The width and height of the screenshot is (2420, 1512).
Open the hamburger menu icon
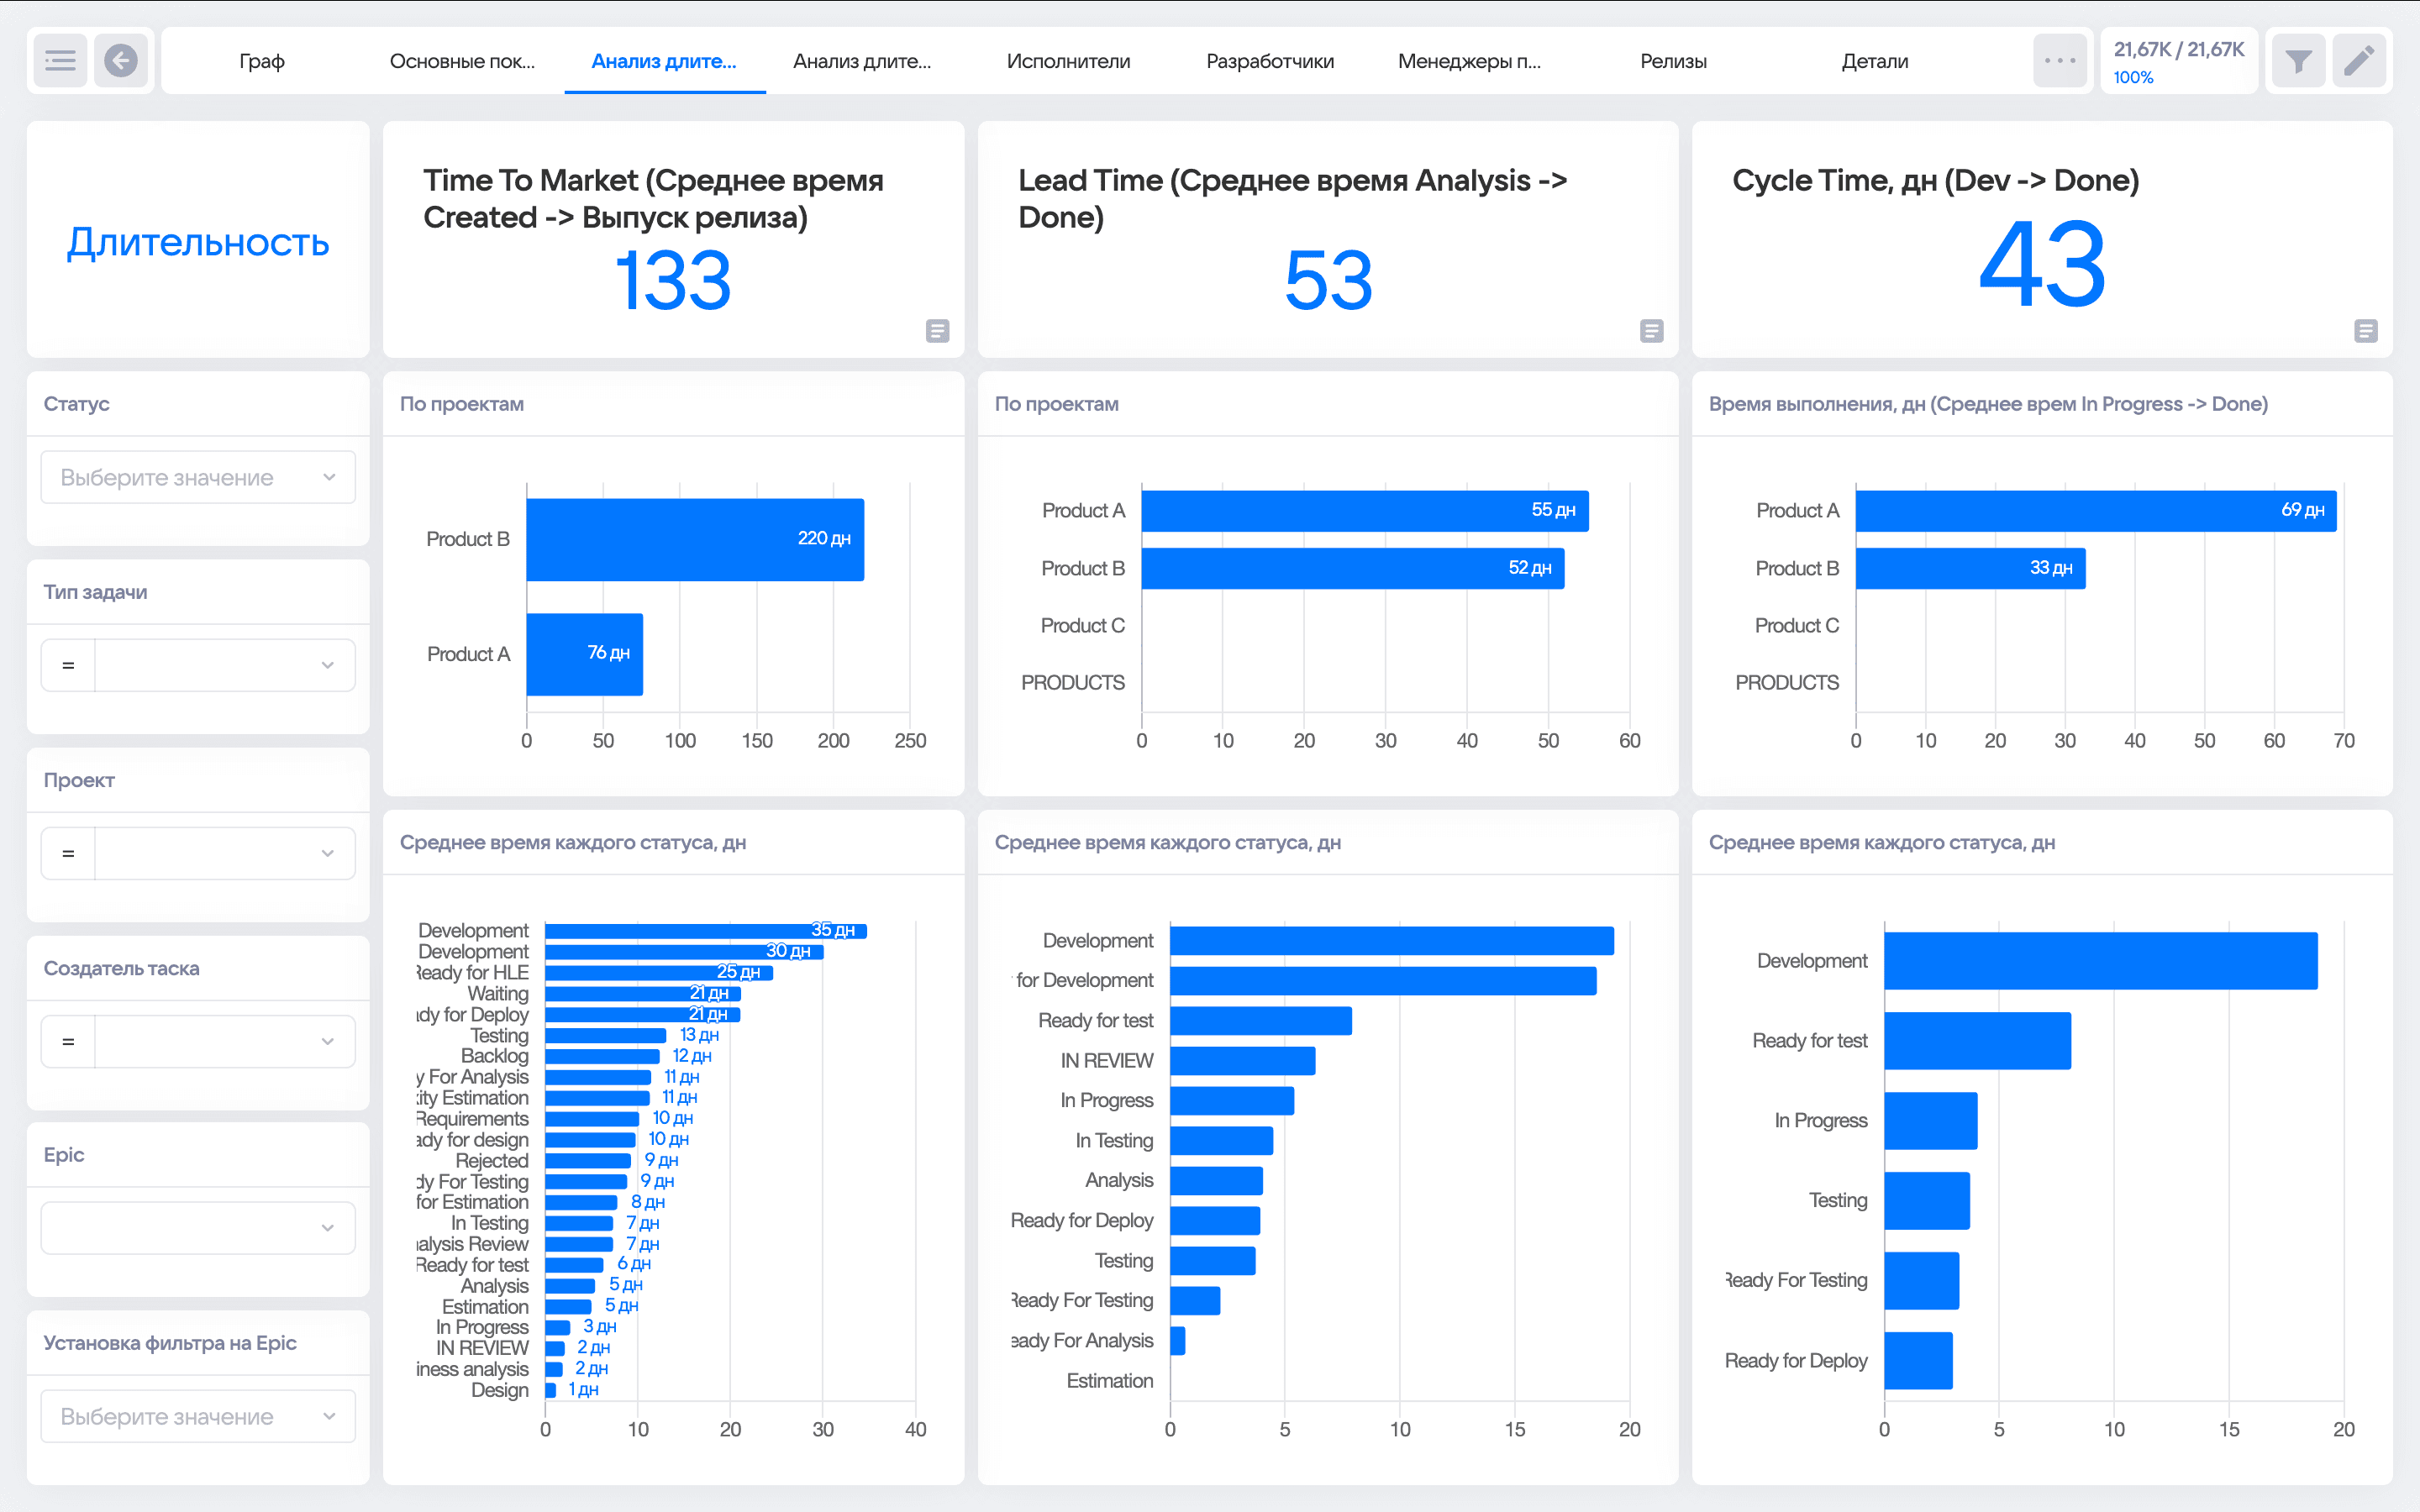click(x=60, y=61)
